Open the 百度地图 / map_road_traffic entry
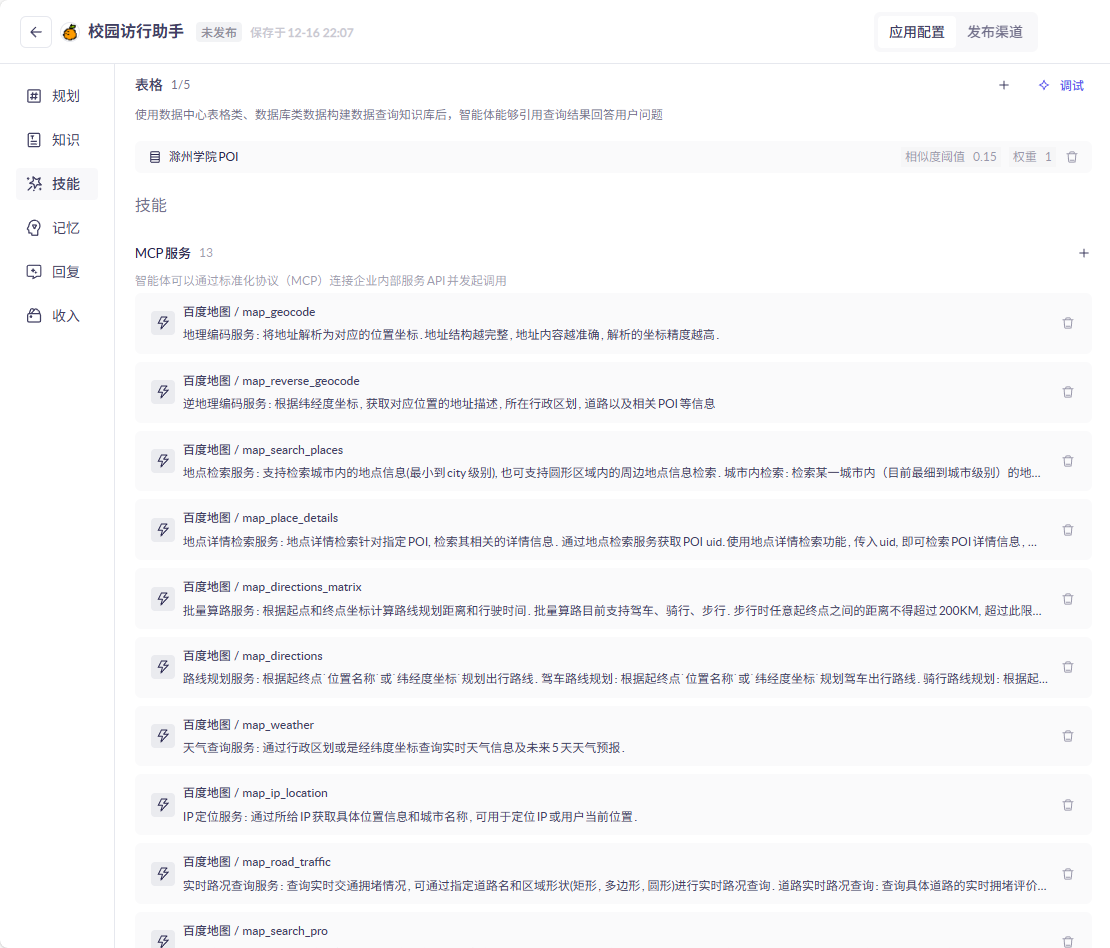The image size is (1110, 948). [613, 874]
